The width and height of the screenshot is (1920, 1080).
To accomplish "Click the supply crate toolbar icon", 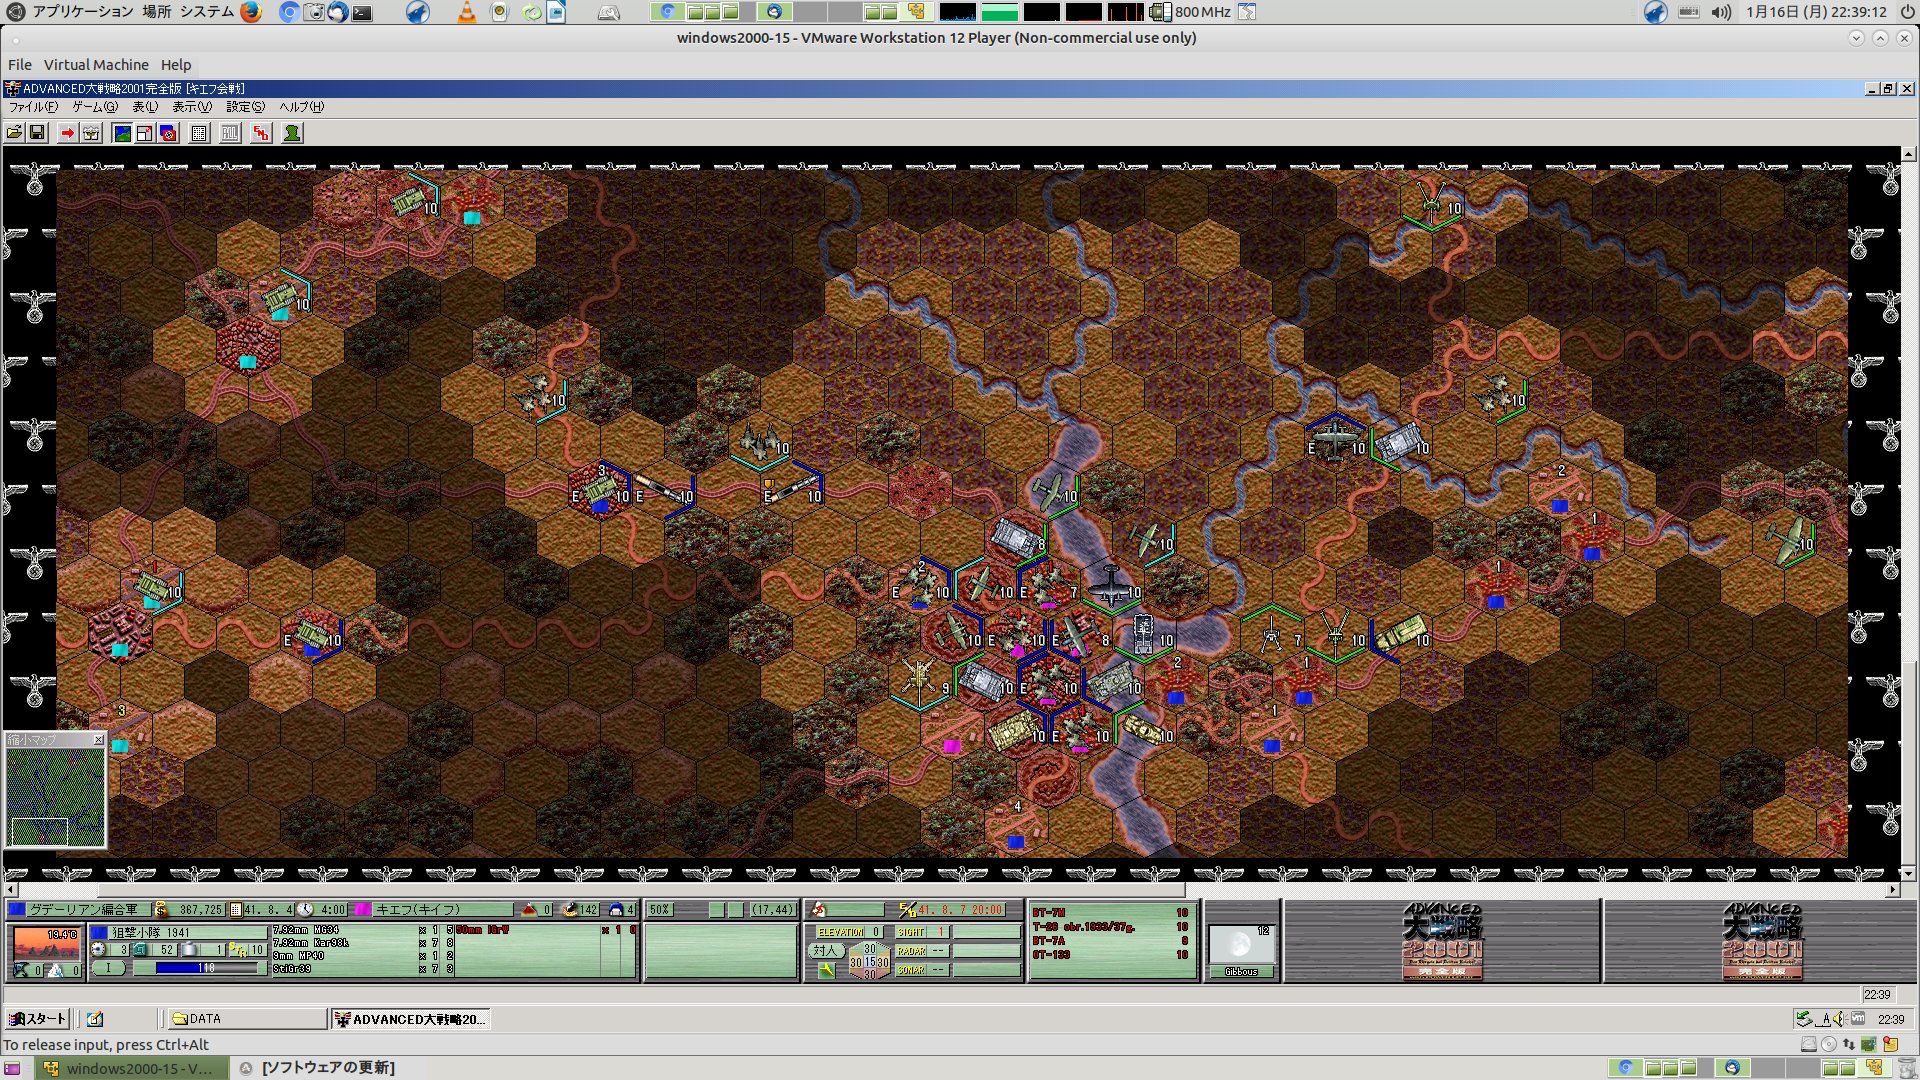I will pyautogui.click(x=91, y=133).
